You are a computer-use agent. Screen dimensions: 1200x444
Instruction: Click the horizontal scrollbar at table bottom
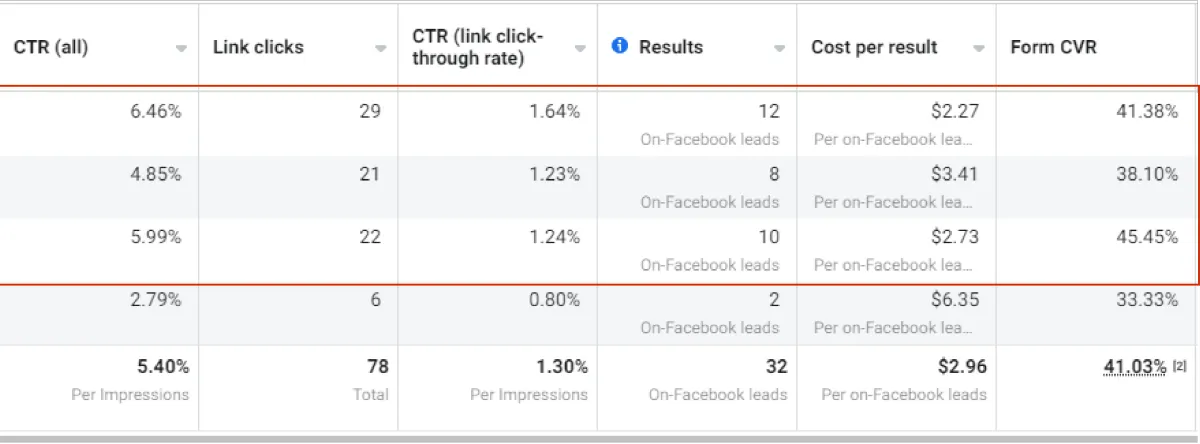[x=600, y=438]
